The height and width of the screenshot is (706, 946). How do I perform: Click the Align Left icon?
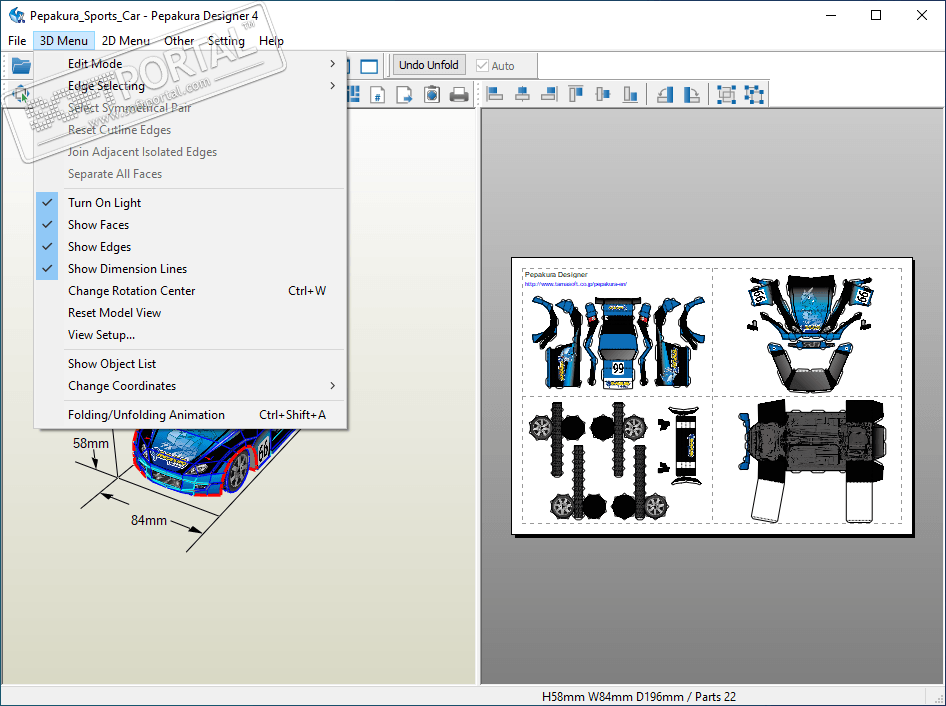click(x=495, y=94)
